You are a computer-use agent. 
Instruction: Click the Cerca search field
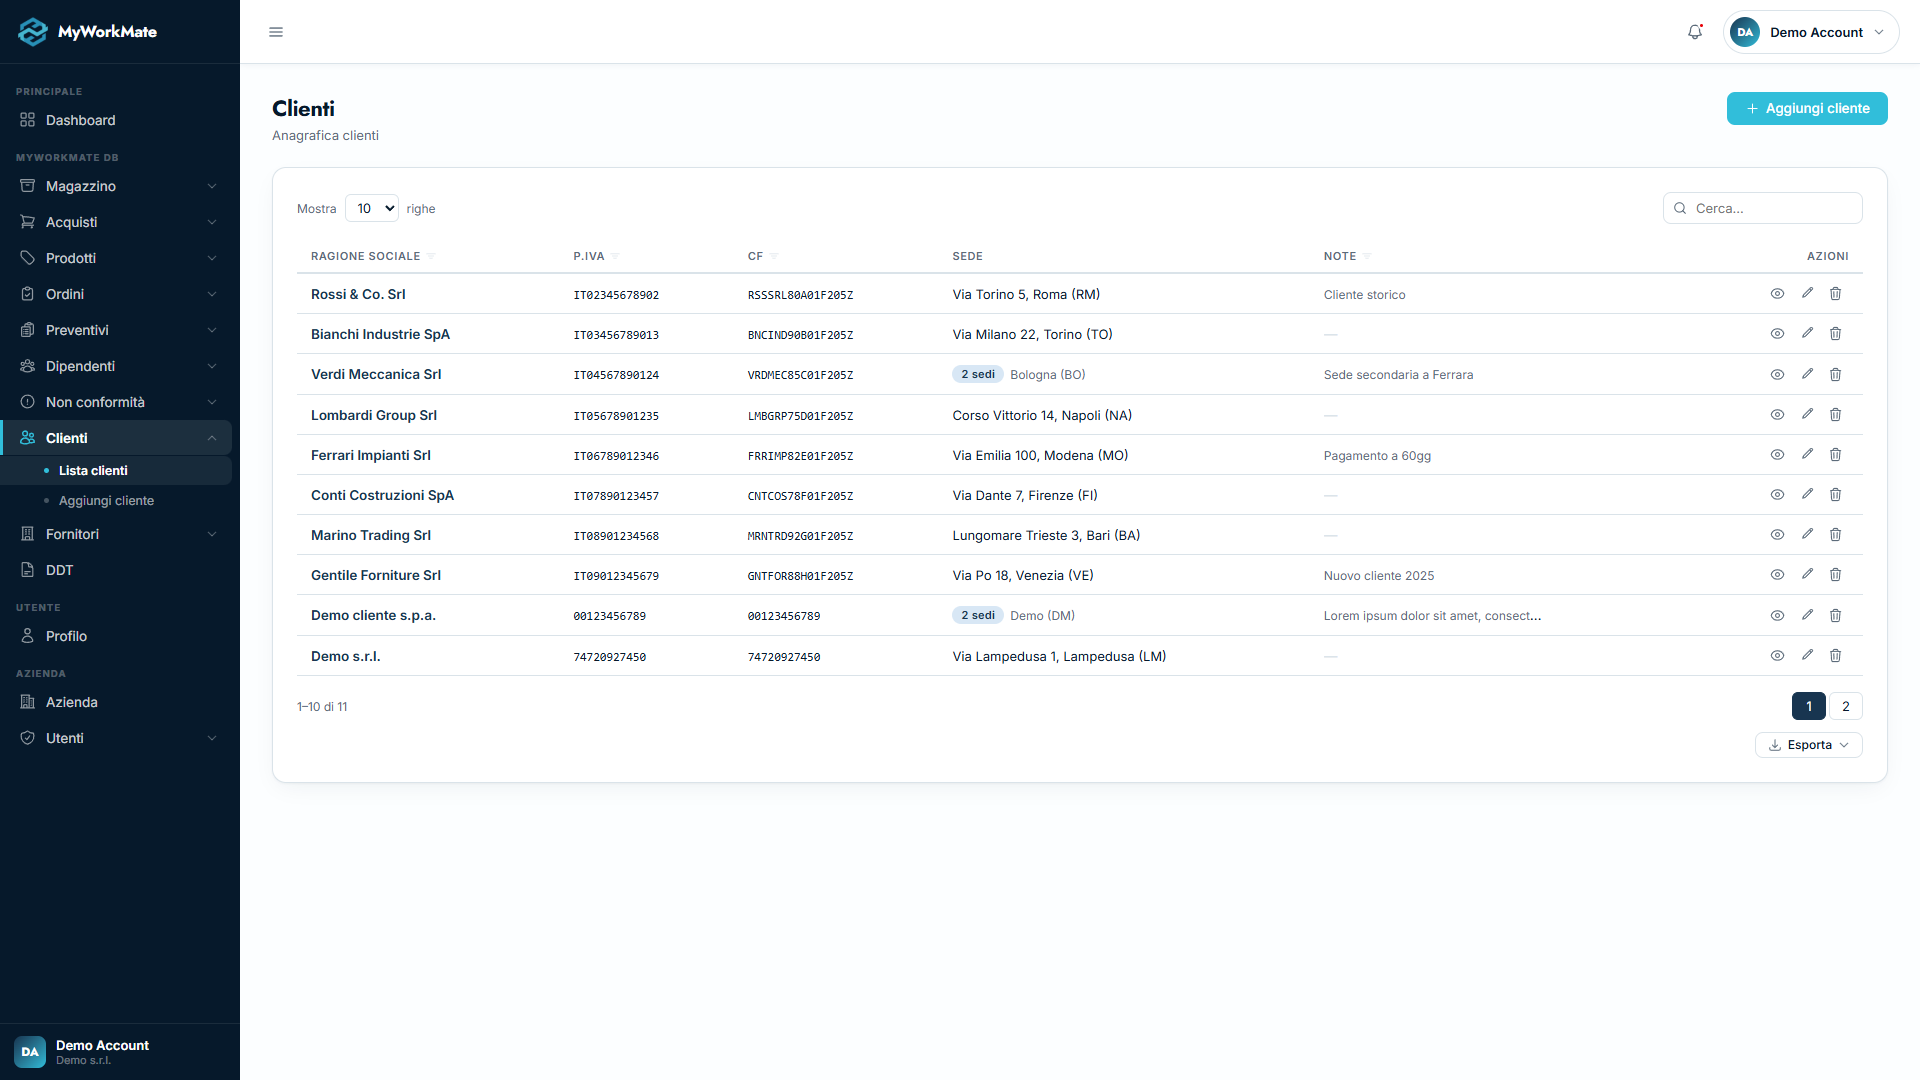click(1762, 208)
